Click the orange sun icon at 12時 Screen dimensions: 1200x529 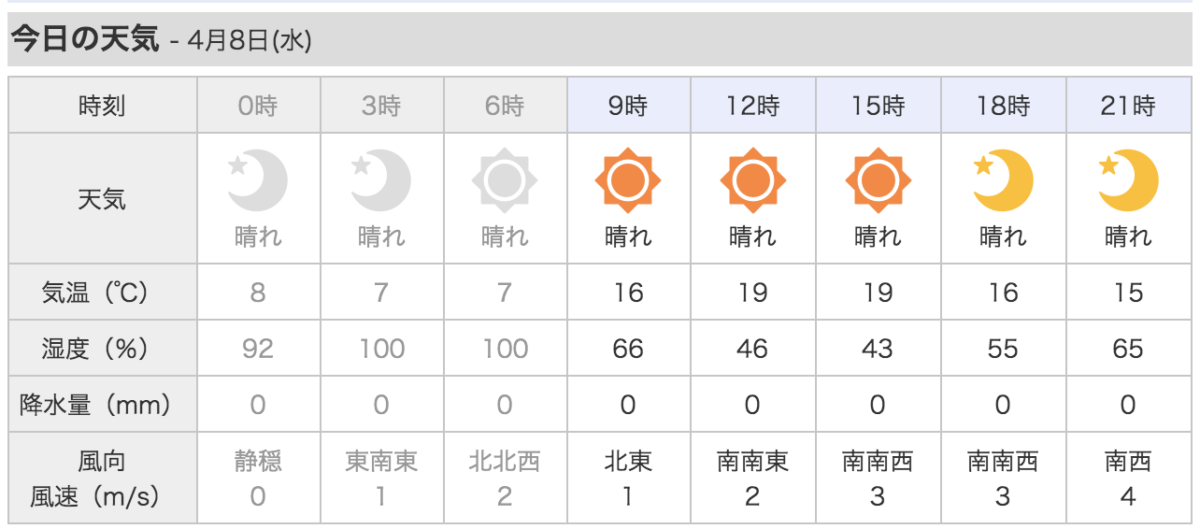pos(753,181)
